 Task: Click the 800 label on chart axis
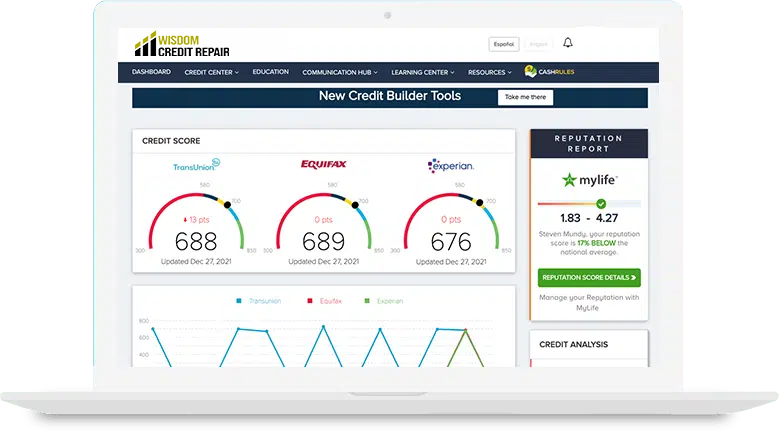click(144, 321)
